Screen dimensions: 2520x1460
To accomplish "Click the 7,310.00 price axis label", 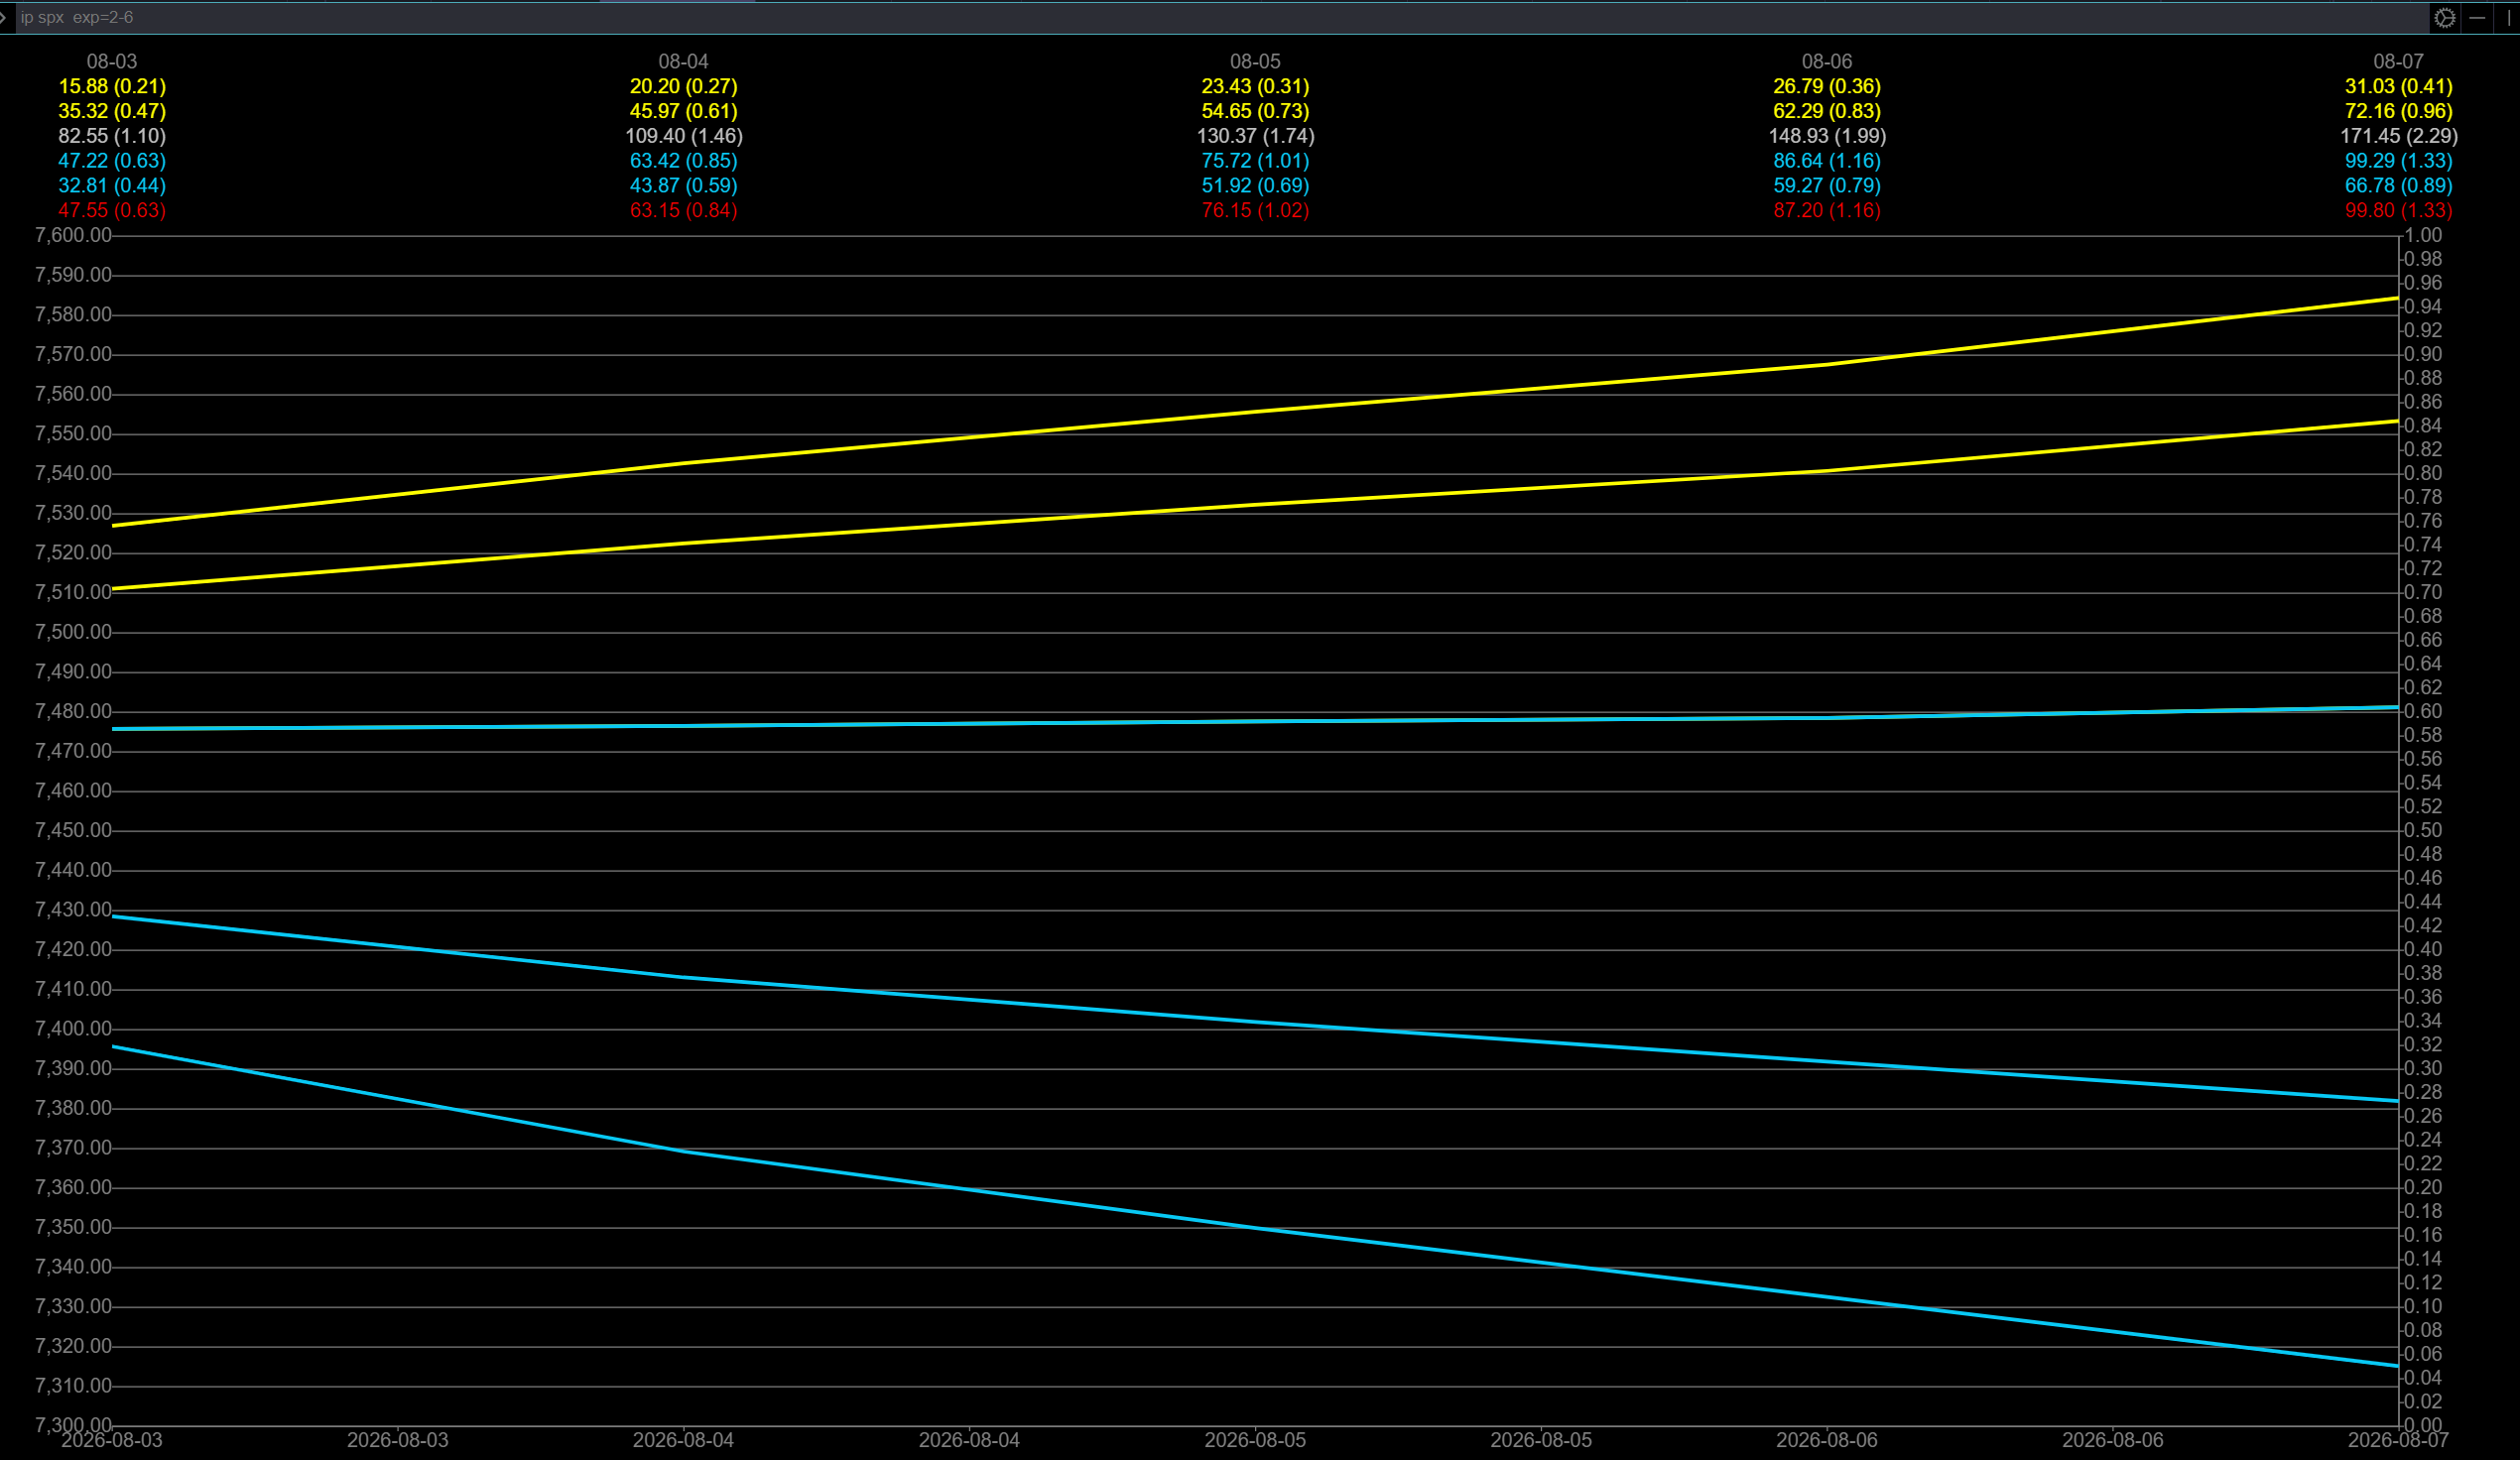I will pos(73,1386).
